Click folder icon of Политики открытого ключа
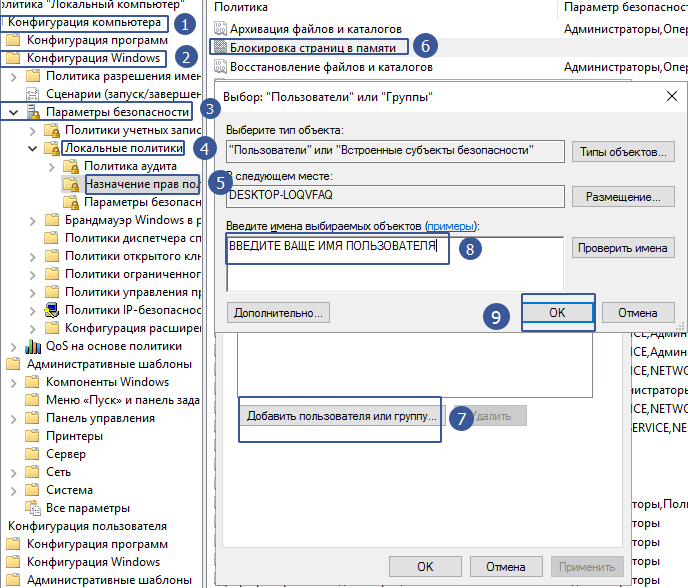688x588 pixels. (x=52, y=256)
